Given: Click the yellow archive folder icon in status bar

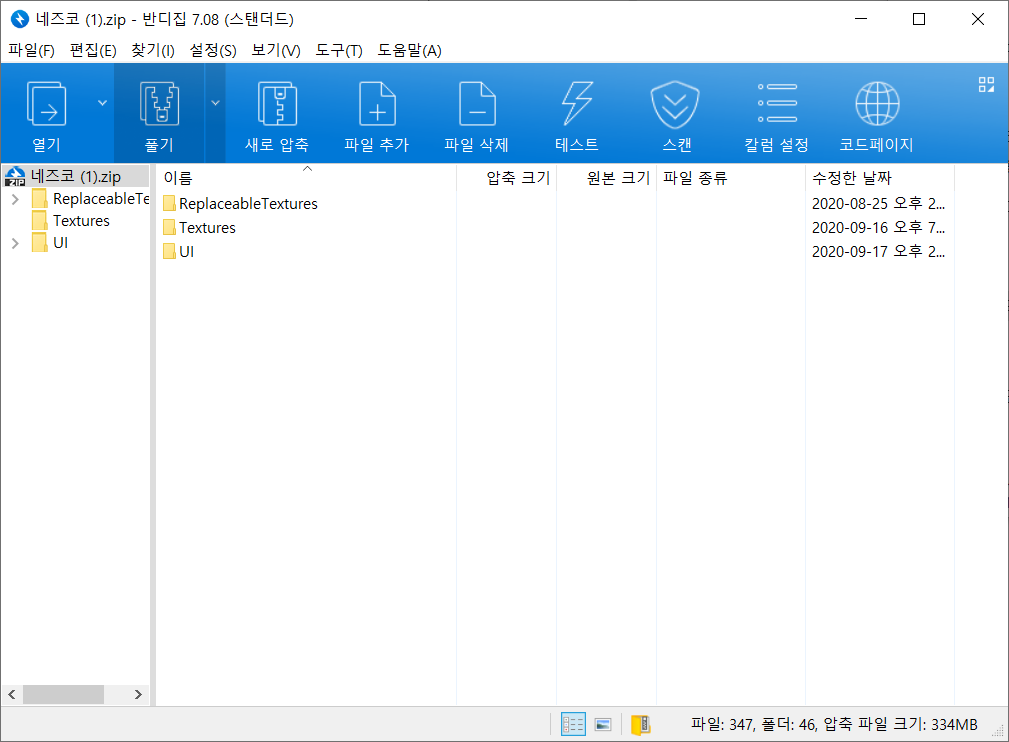Looking at the screenshot, I should (641, 725).
